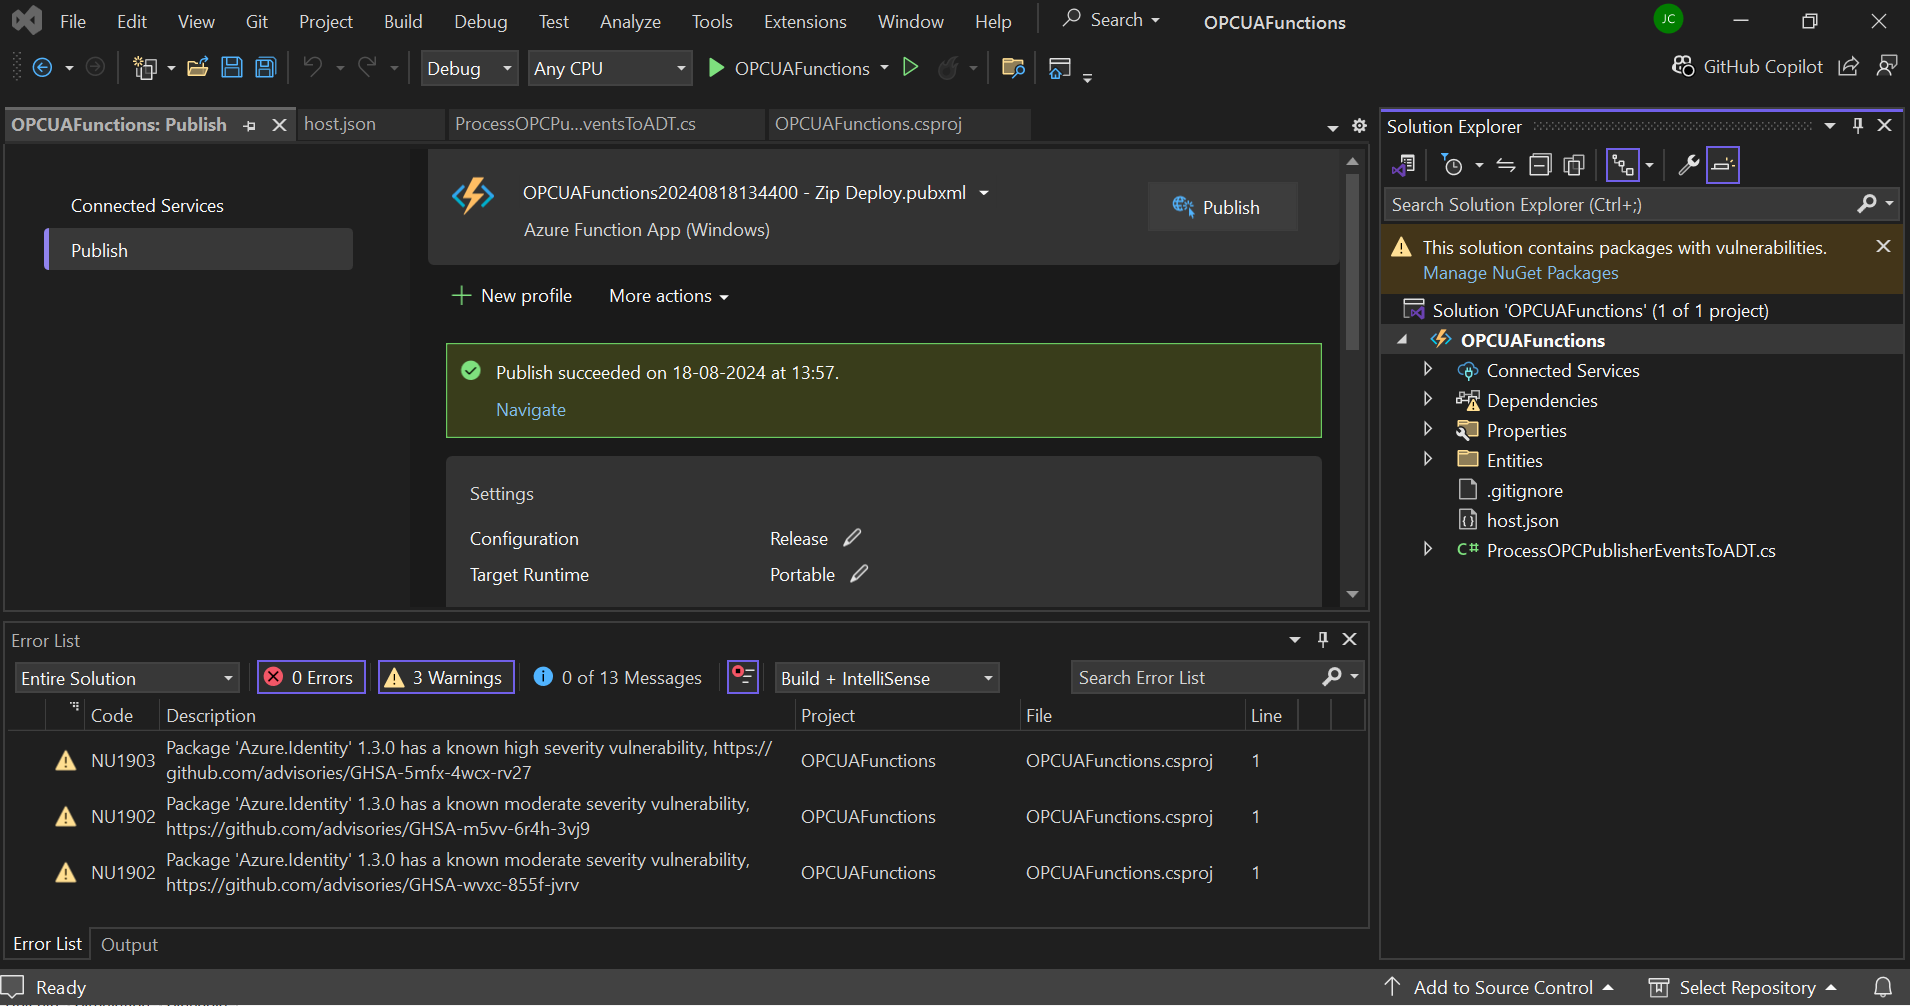Screen dimensions: 1910x1006
Task: Open the Build menu
Action: (403, 21)
